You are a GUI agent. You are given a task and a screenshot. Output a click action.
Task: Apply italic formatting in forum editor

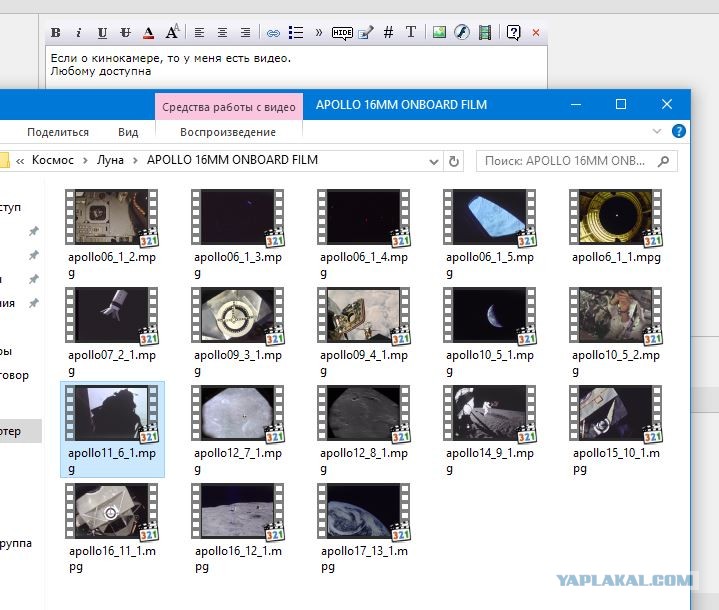(x=78, y=33)
